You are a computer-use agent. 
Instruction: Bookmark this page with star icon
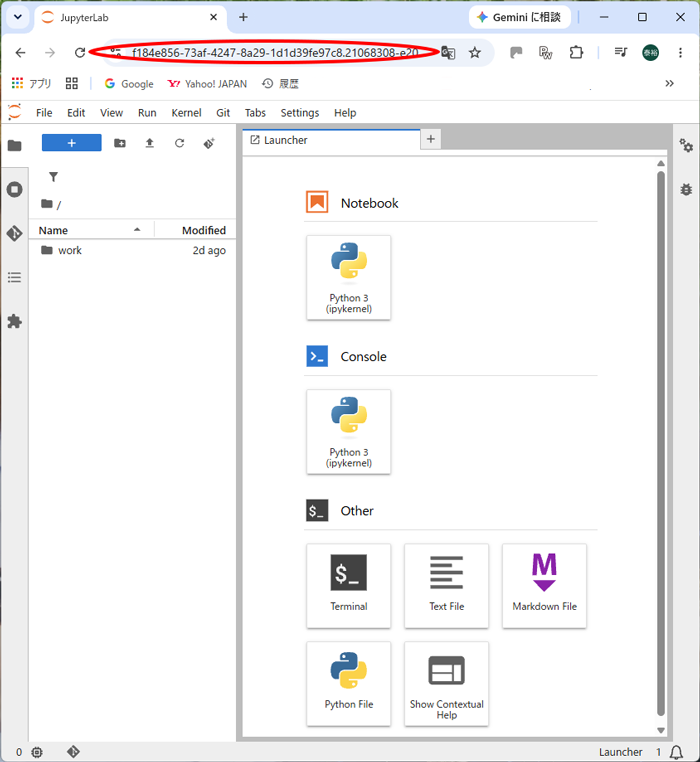tap(474, 52)
